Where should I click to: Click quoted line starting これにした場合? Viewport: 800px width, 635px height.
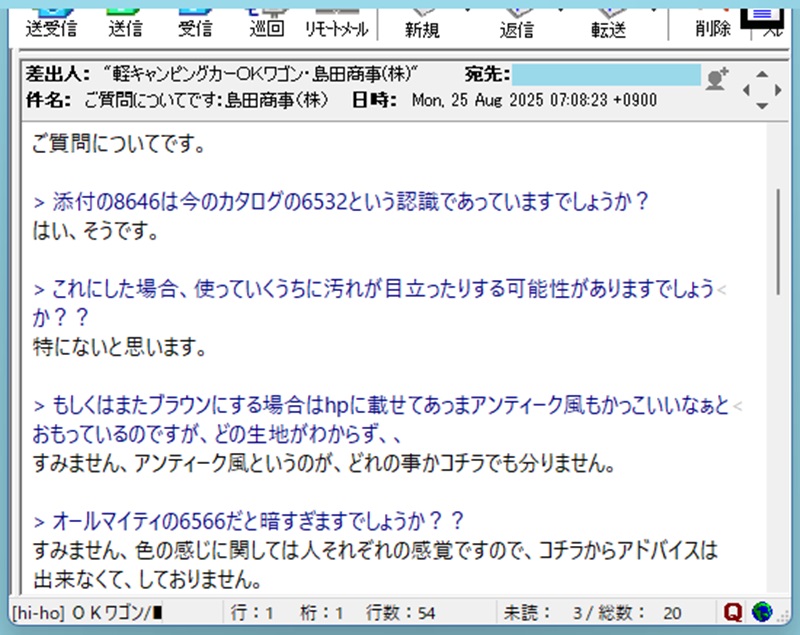373,289
